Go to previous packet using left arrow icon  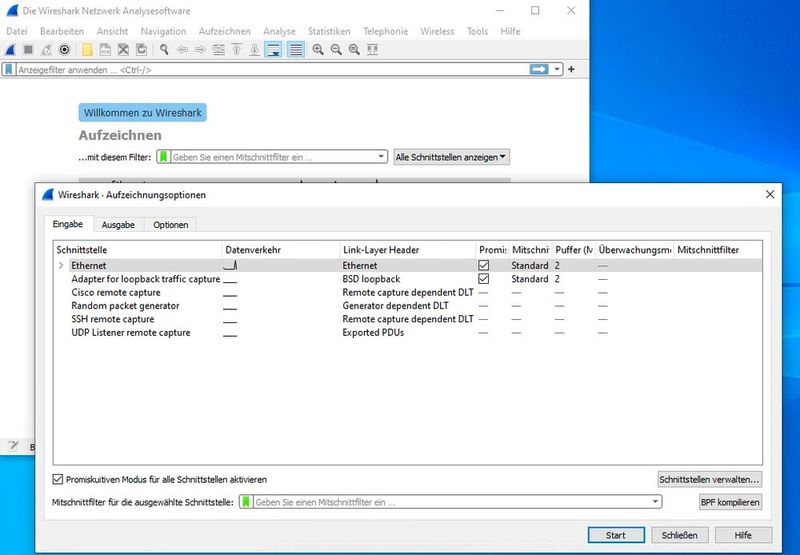pos(182,49)
